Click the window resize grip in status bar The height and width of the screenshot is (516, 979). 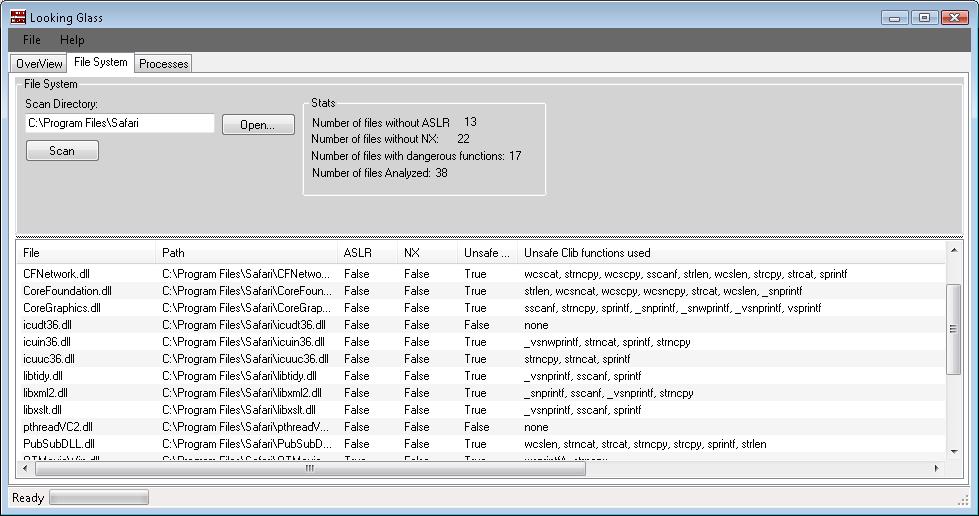point(963,499)
